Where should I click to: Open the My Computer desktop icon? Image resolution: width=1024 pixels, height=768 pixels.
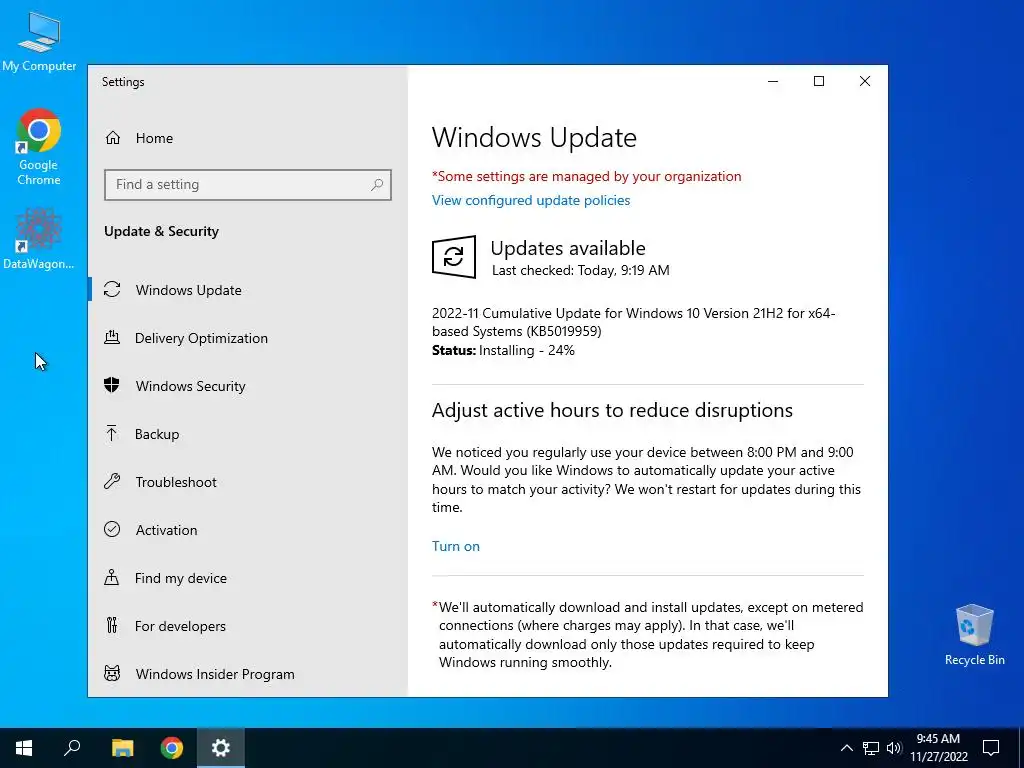coord(39,42)
